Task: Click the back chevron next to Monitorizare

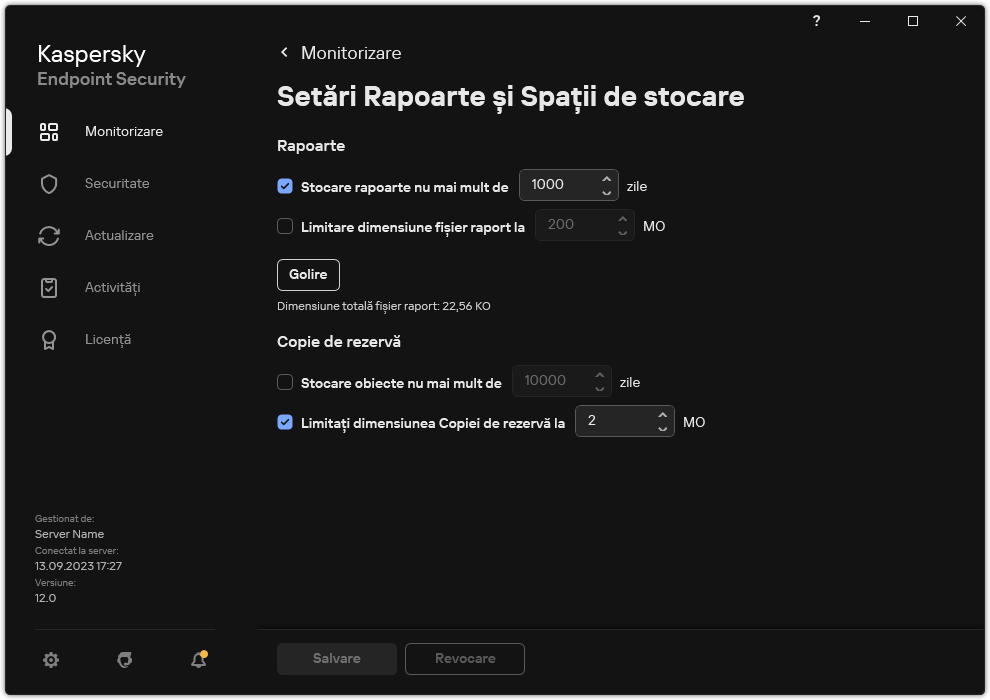Action: (283, 52)
